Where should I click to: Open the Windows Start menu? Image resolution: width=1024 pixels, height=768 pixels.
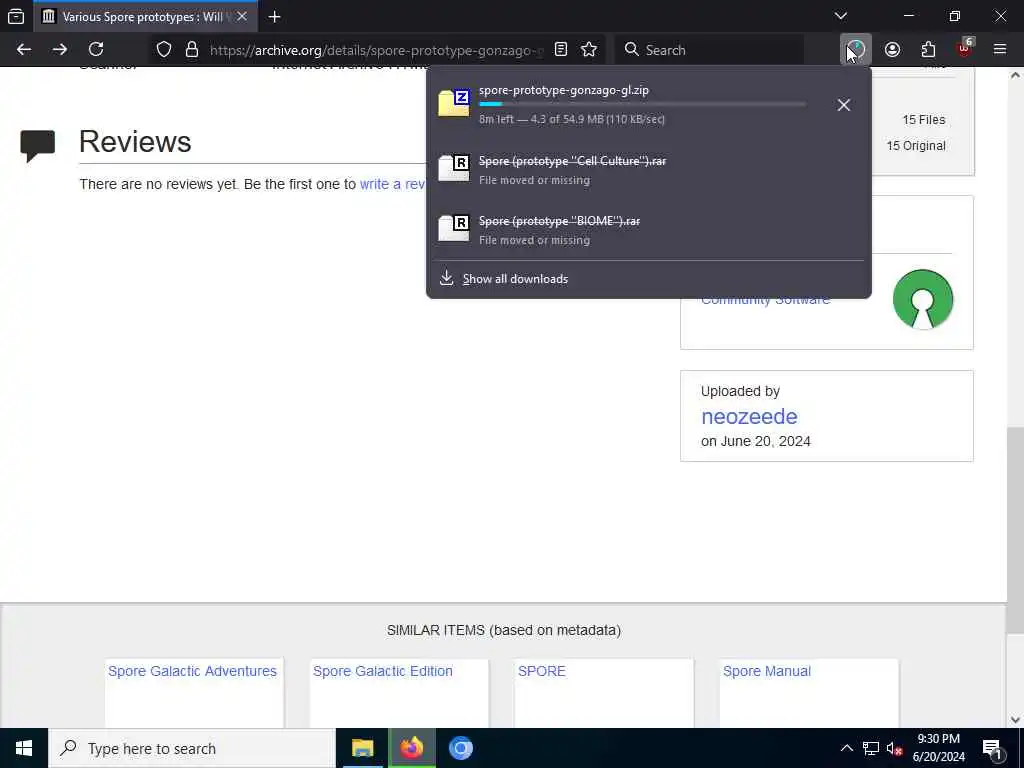24,748
